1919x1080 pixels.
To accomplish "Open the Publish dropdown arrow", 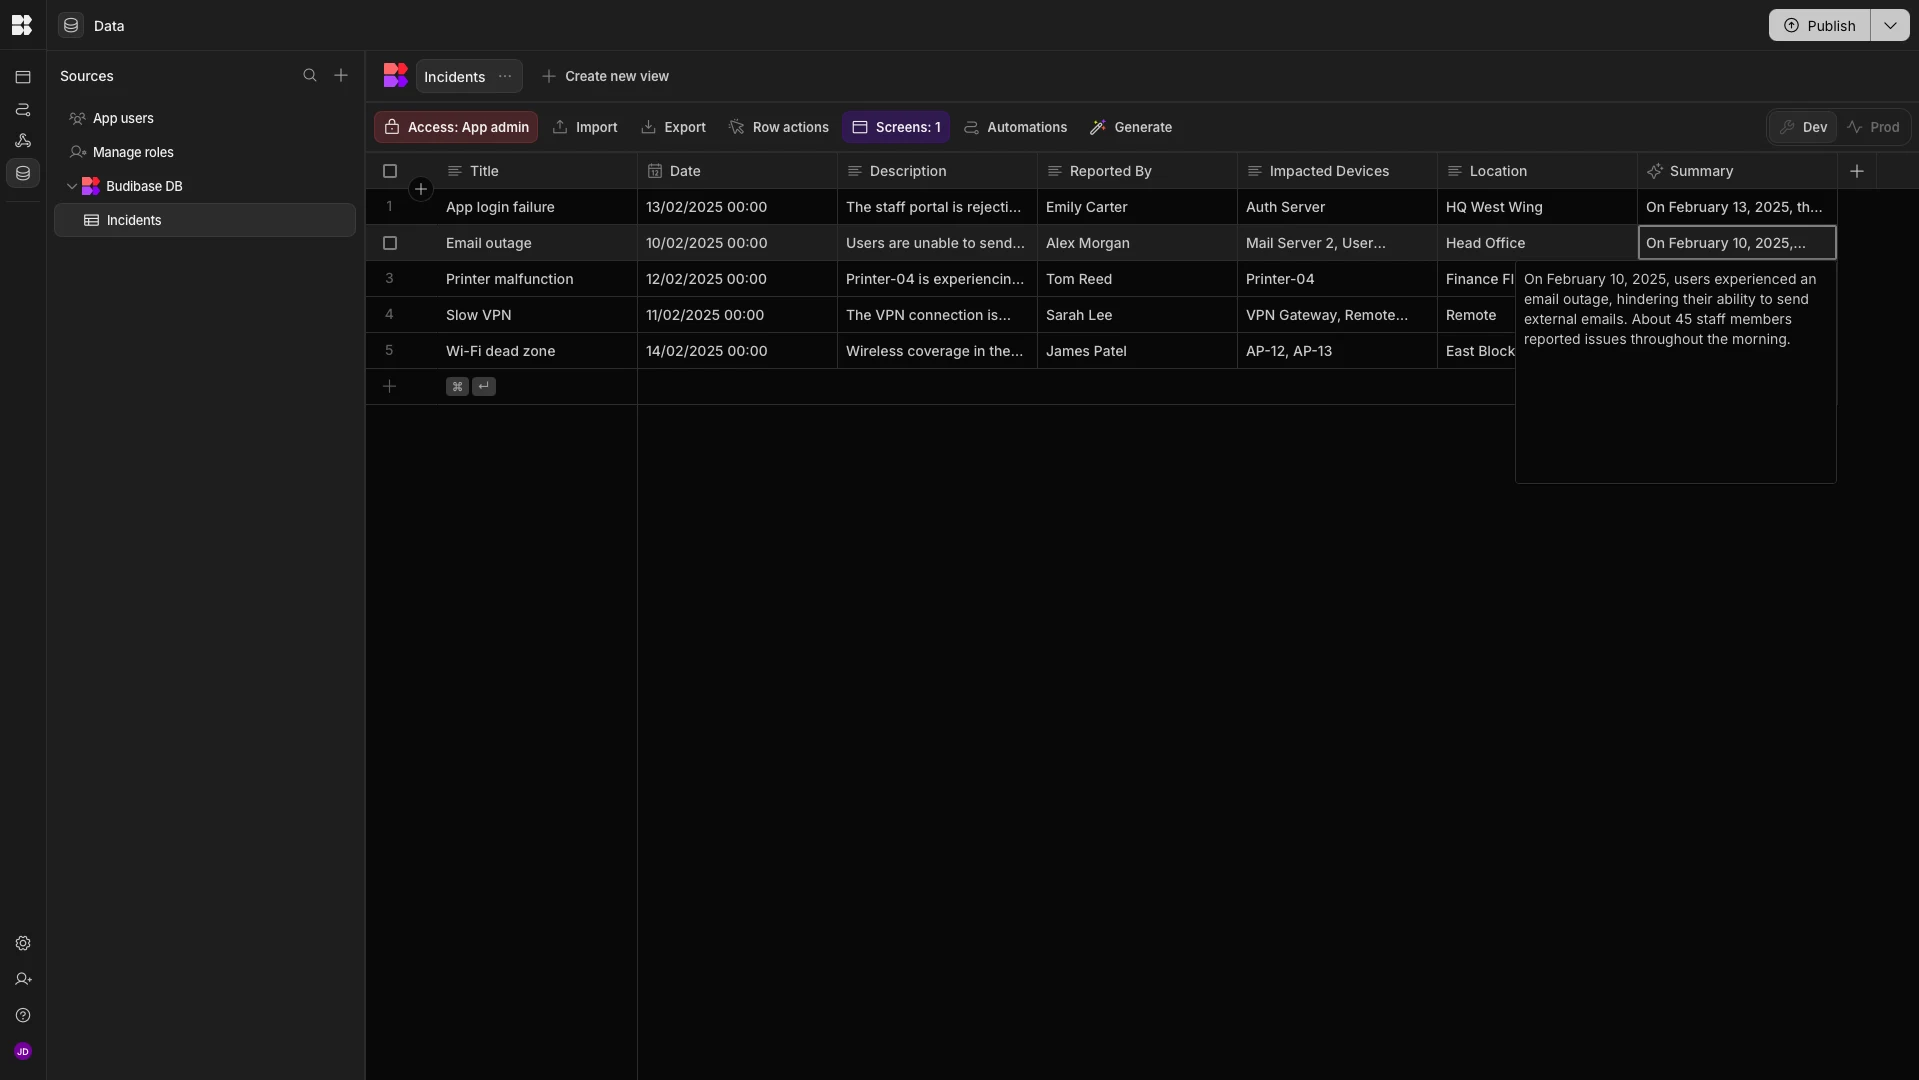I will pos(1890,26).
